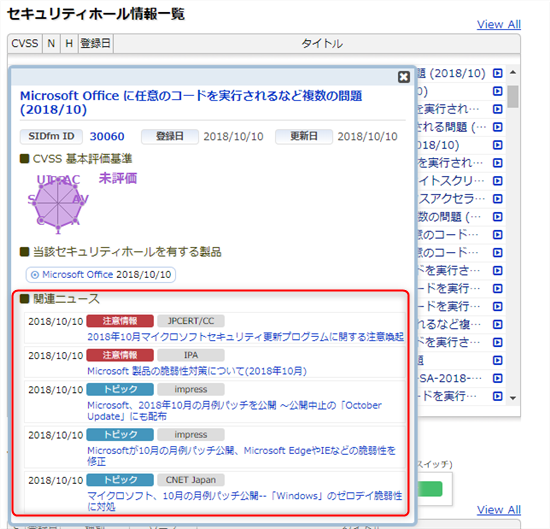Sort by 登録日 column header
The image size is (550, 529).
(x=96, y=43)
